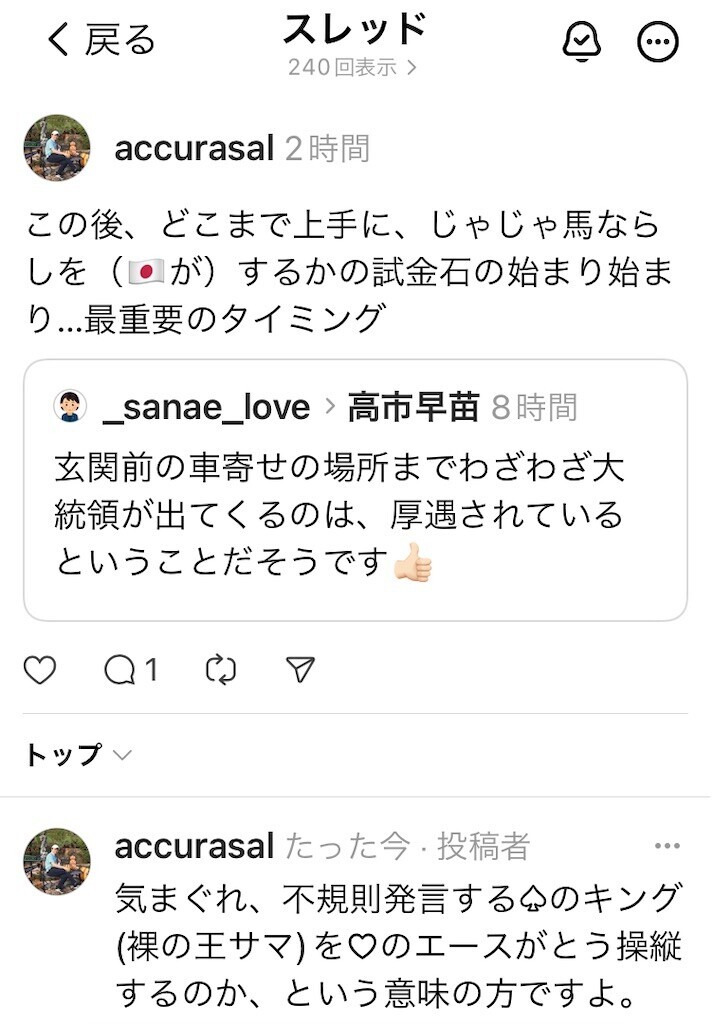
Task: Repost using the repost arrows icon
Action: [221, 670]
